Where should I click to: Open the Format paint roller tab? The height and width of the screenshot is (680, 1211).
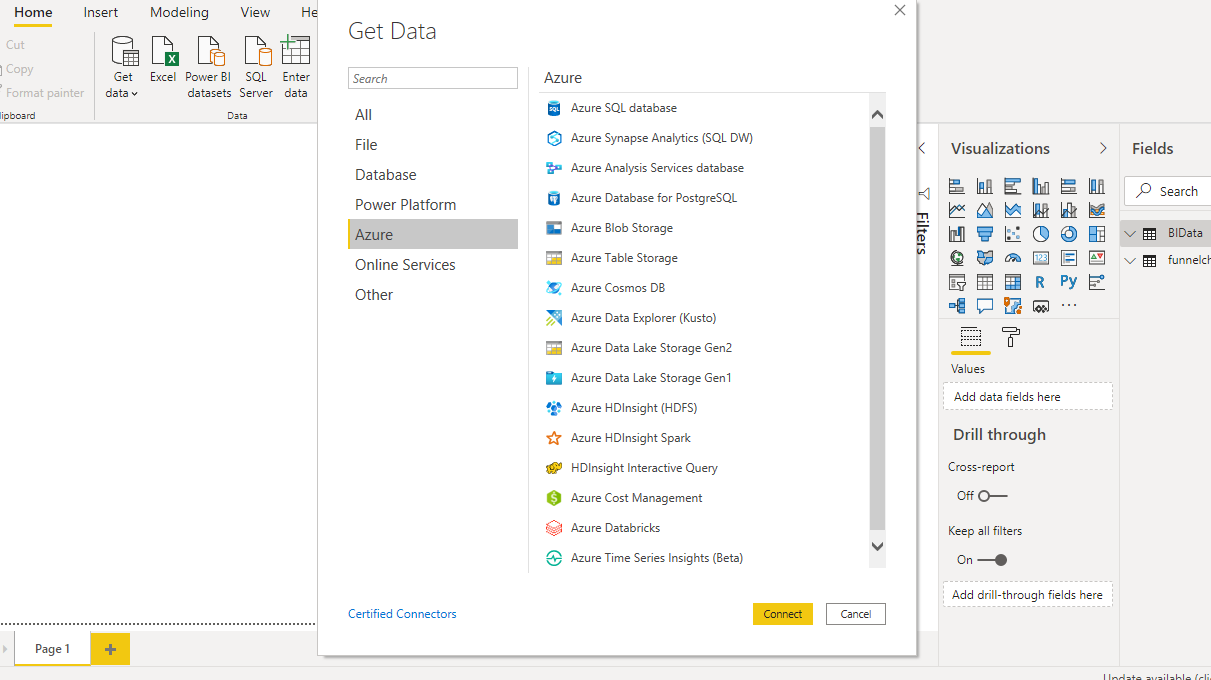[x=1011, y=338]
